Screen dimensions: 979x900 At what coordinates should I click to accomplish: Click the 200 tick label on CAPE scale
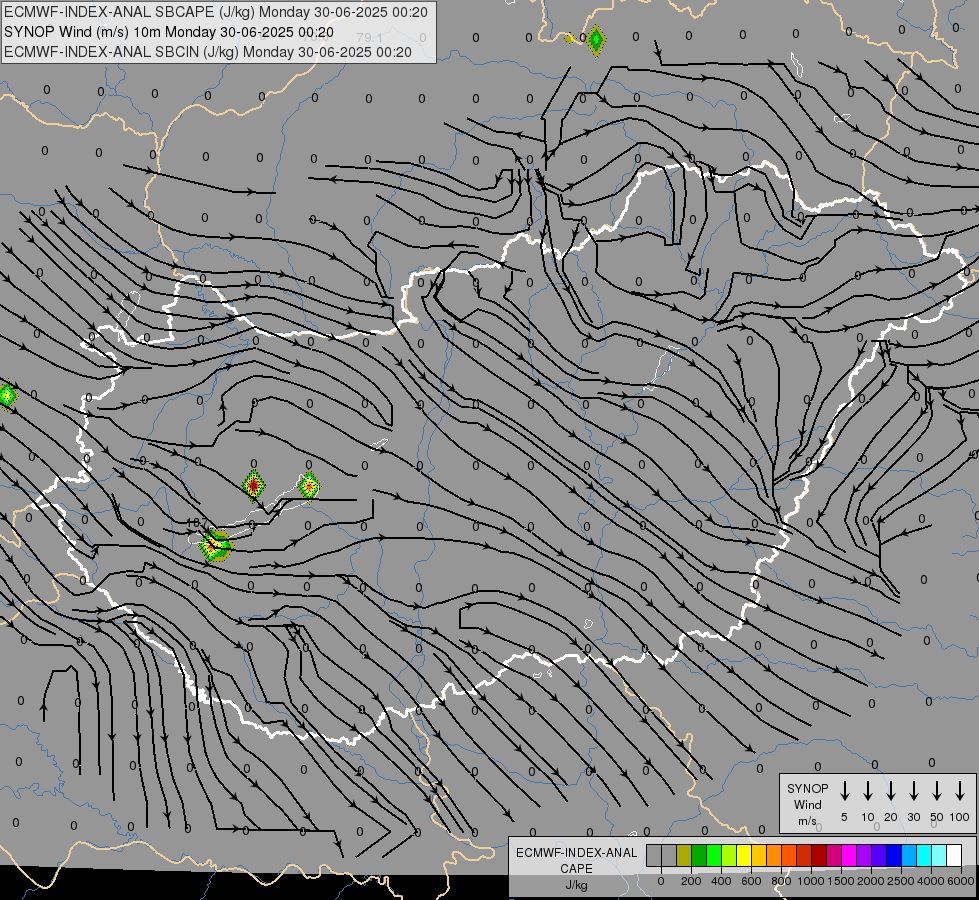[691, 881]
